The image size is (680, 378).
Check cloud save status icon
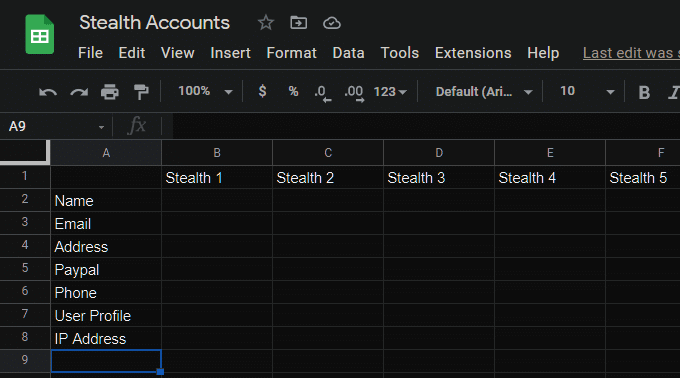[332, 23]
